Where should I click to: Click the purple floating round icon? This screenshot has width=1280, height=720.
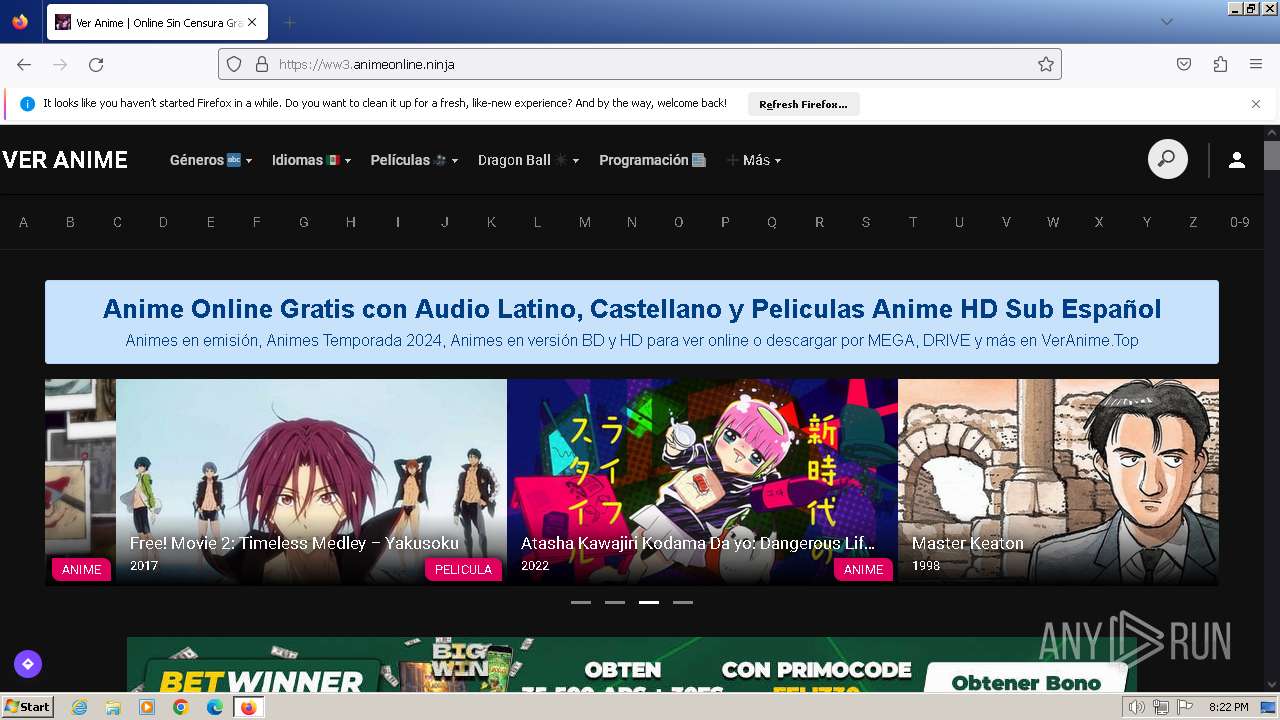(x=28, y=663)
